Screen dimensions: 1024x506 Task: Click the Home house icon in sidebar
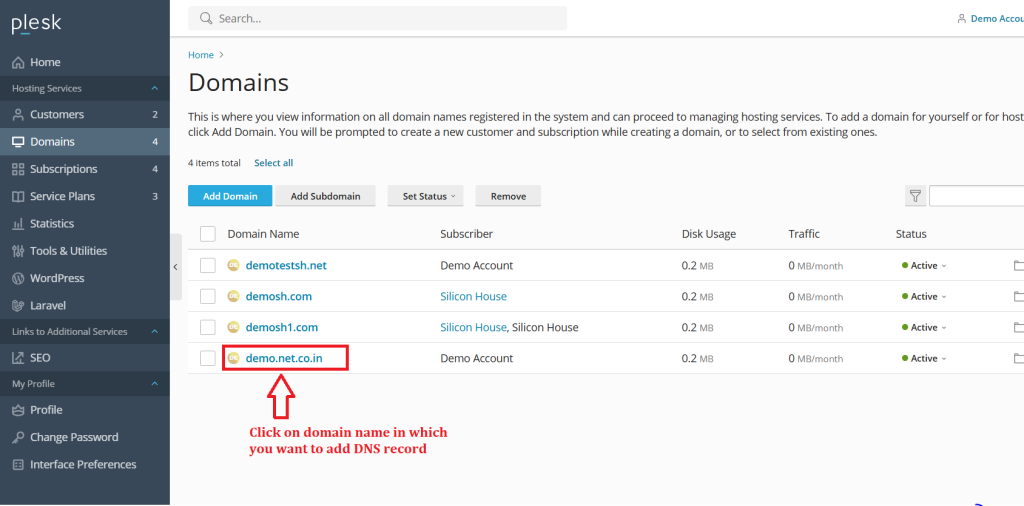(x=18, y=63)
